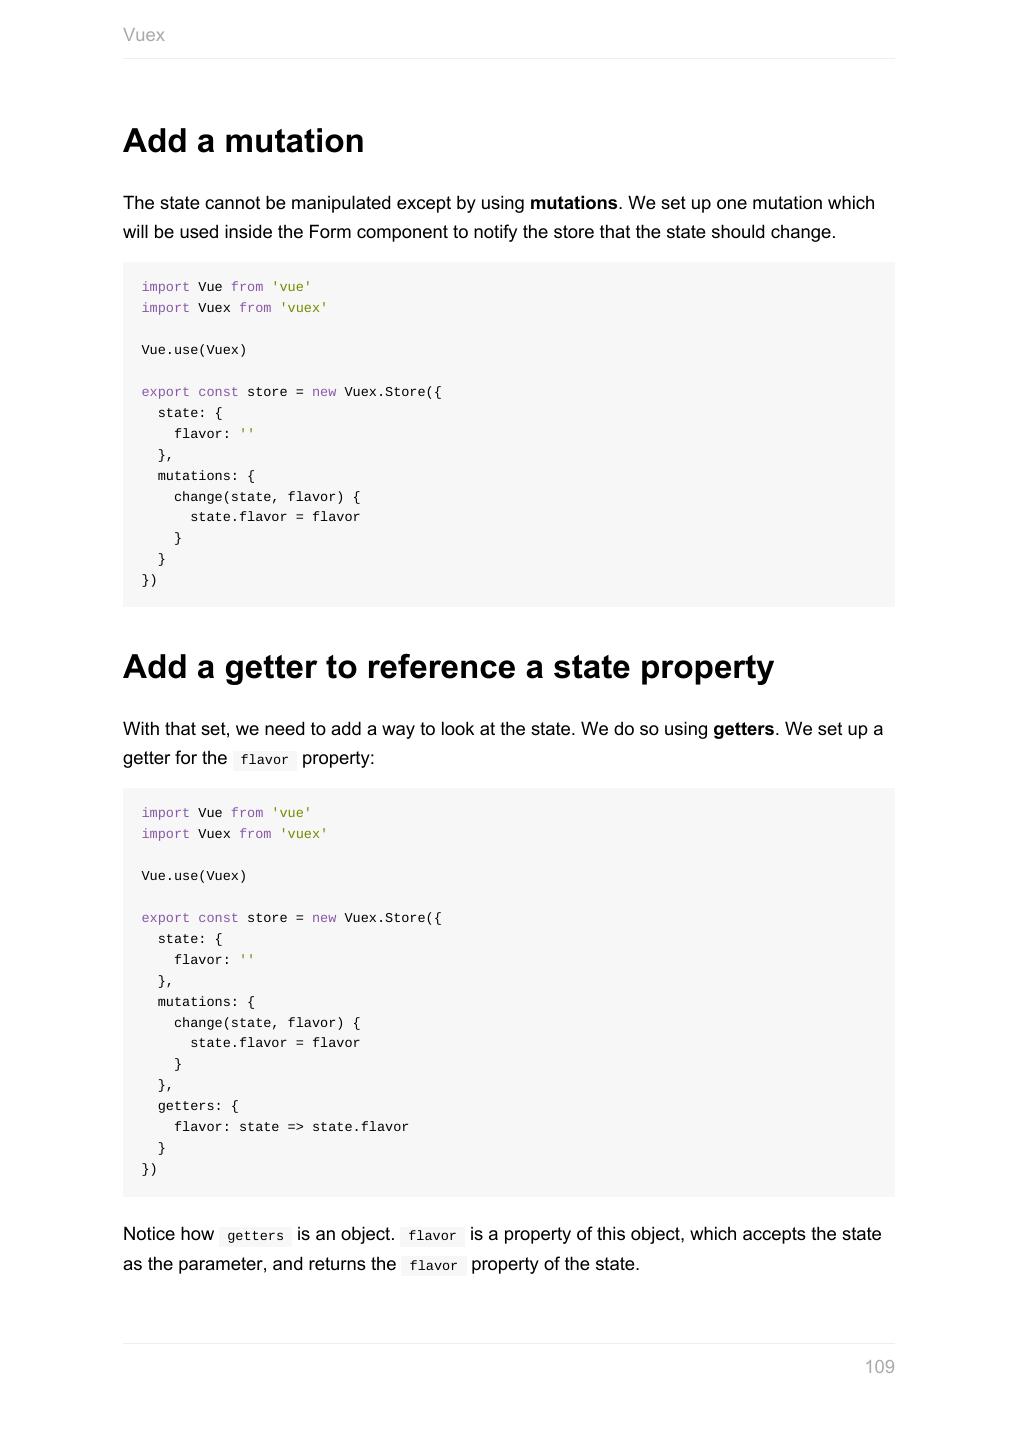The height and width of the screenshot is (1440, 1019).
Task: Click the bold word "getters" in second paragraph
Action: [743, 729]
